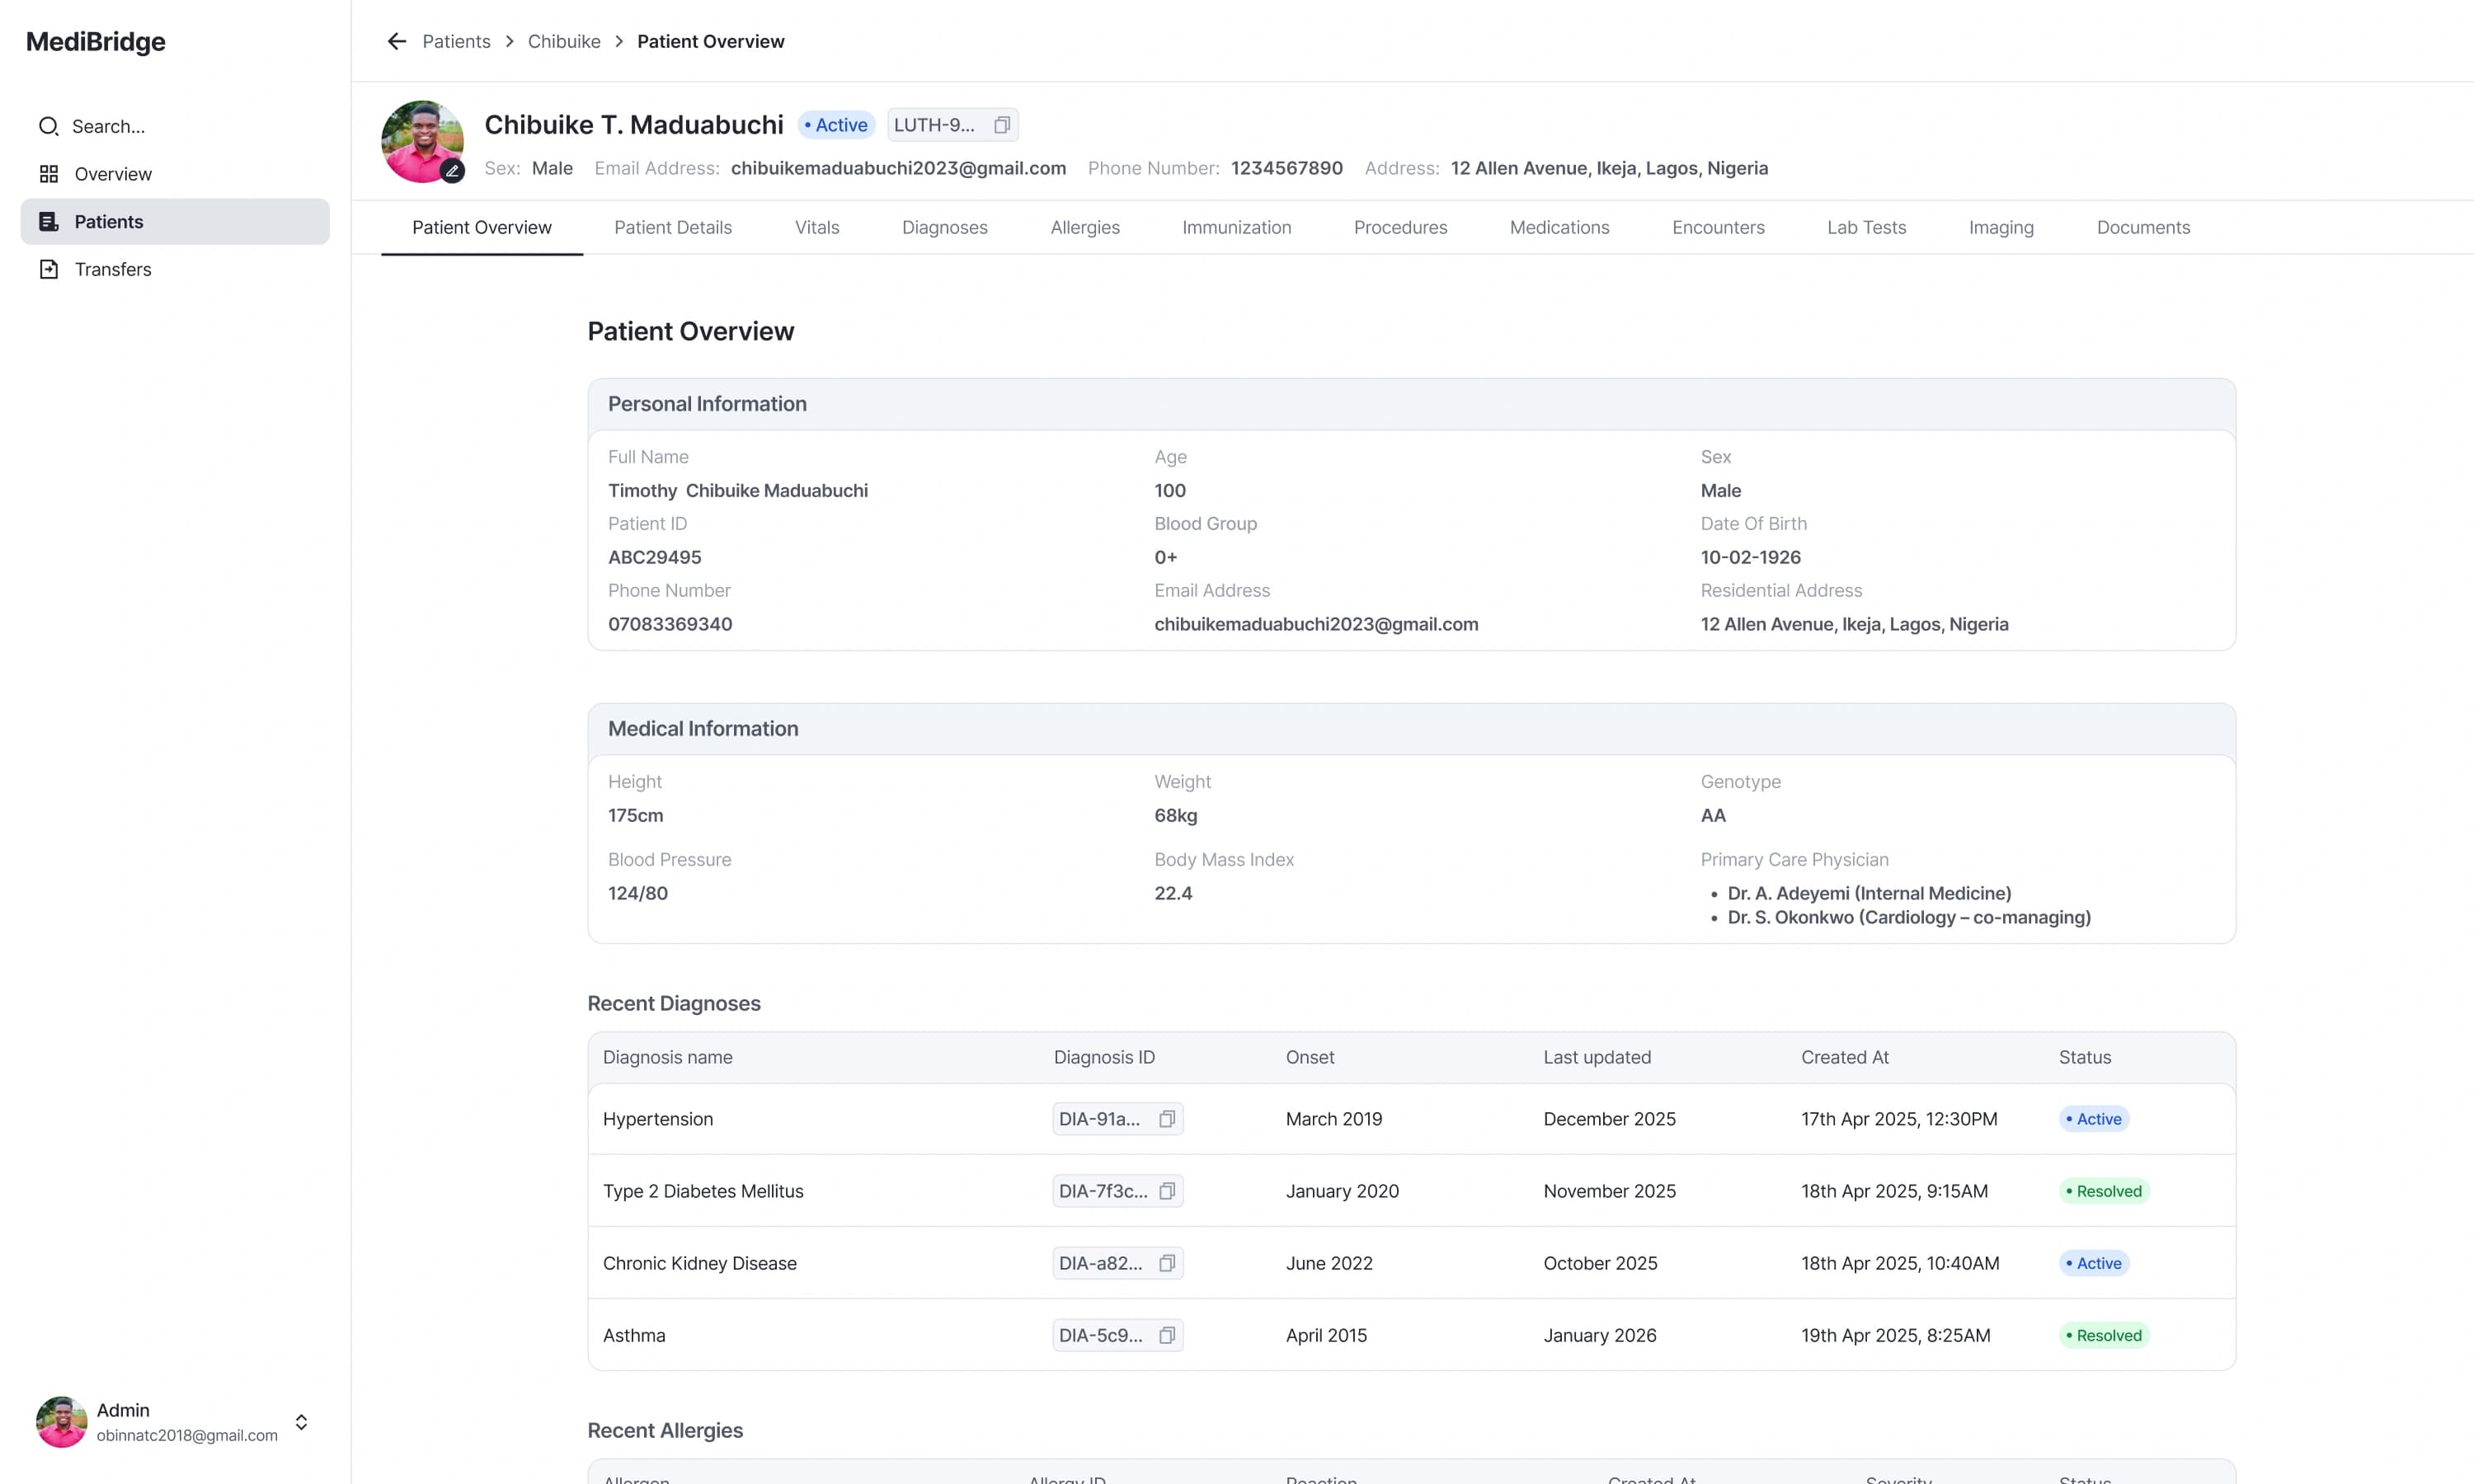Click the Asthma diagnosis name
This screenshot has height=1484, width=2474.
pos(634,1335)
